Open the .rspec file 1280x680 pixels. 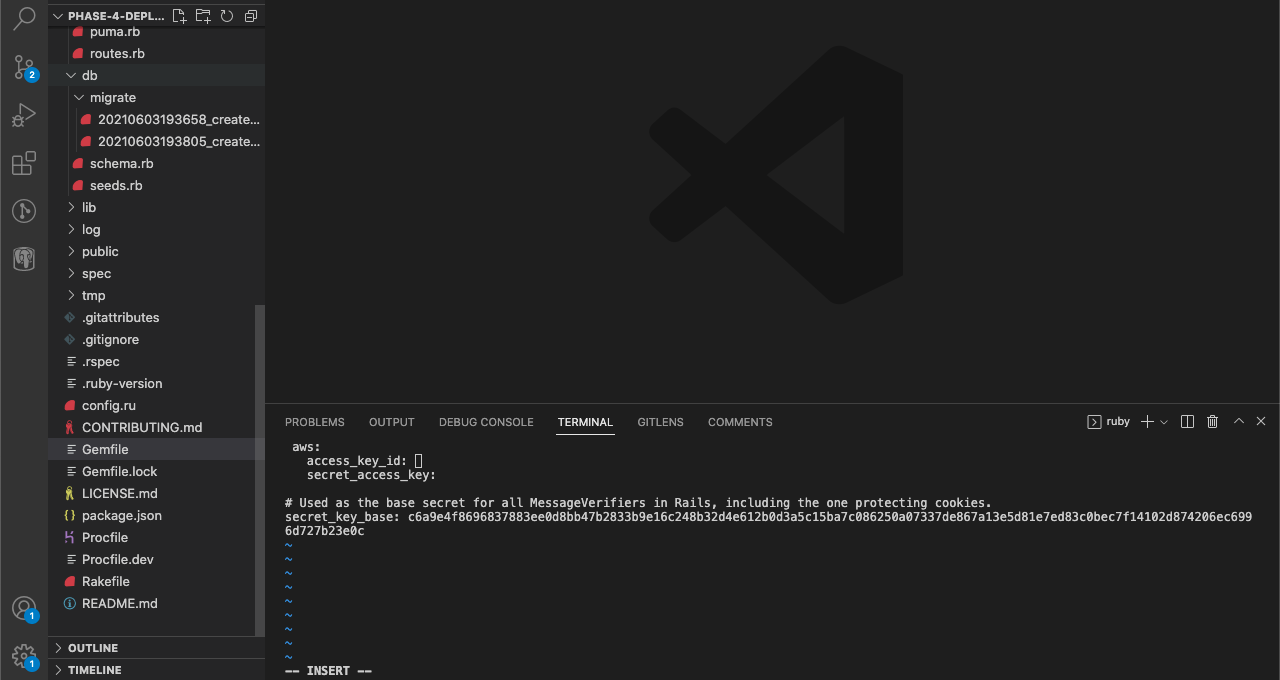[156, 362]
